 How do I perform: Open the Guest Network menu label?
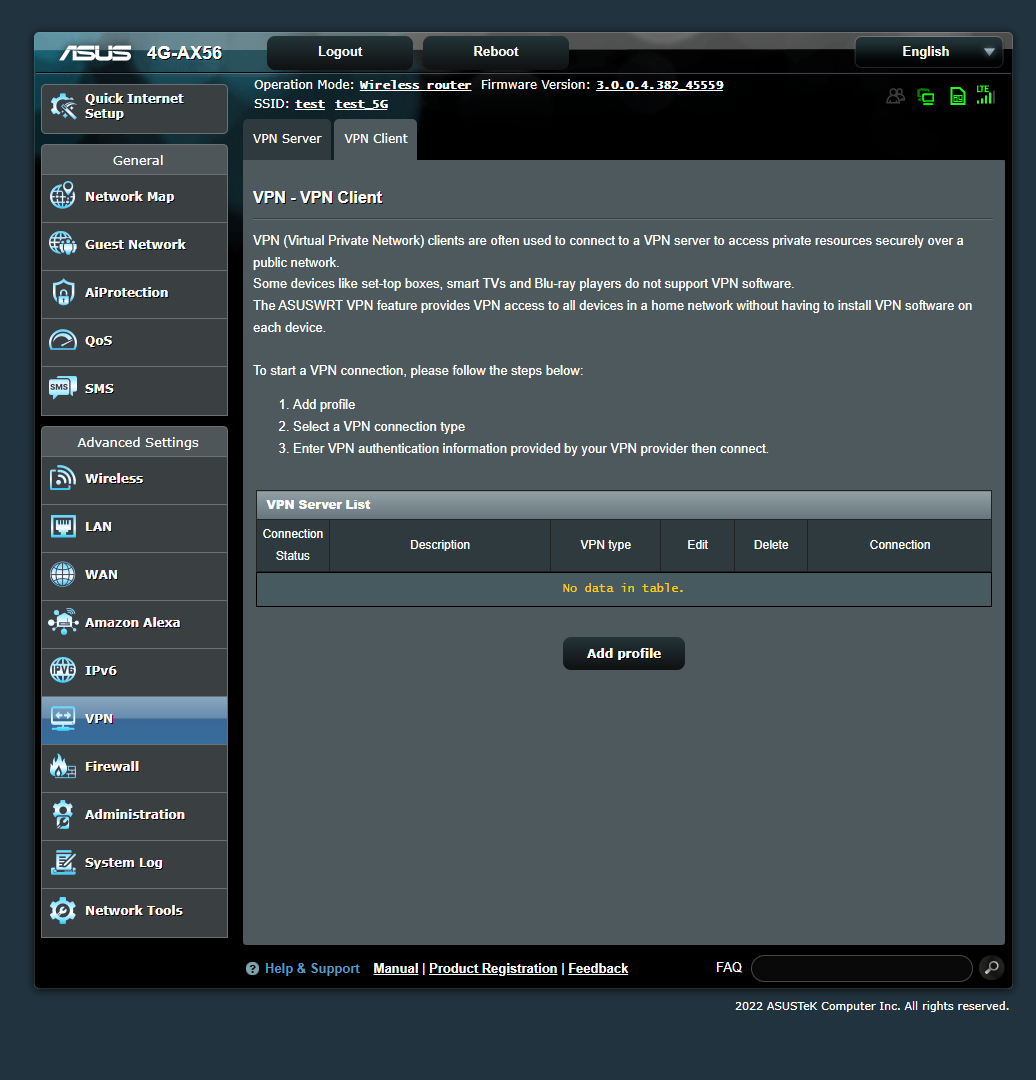coord(135,245)
